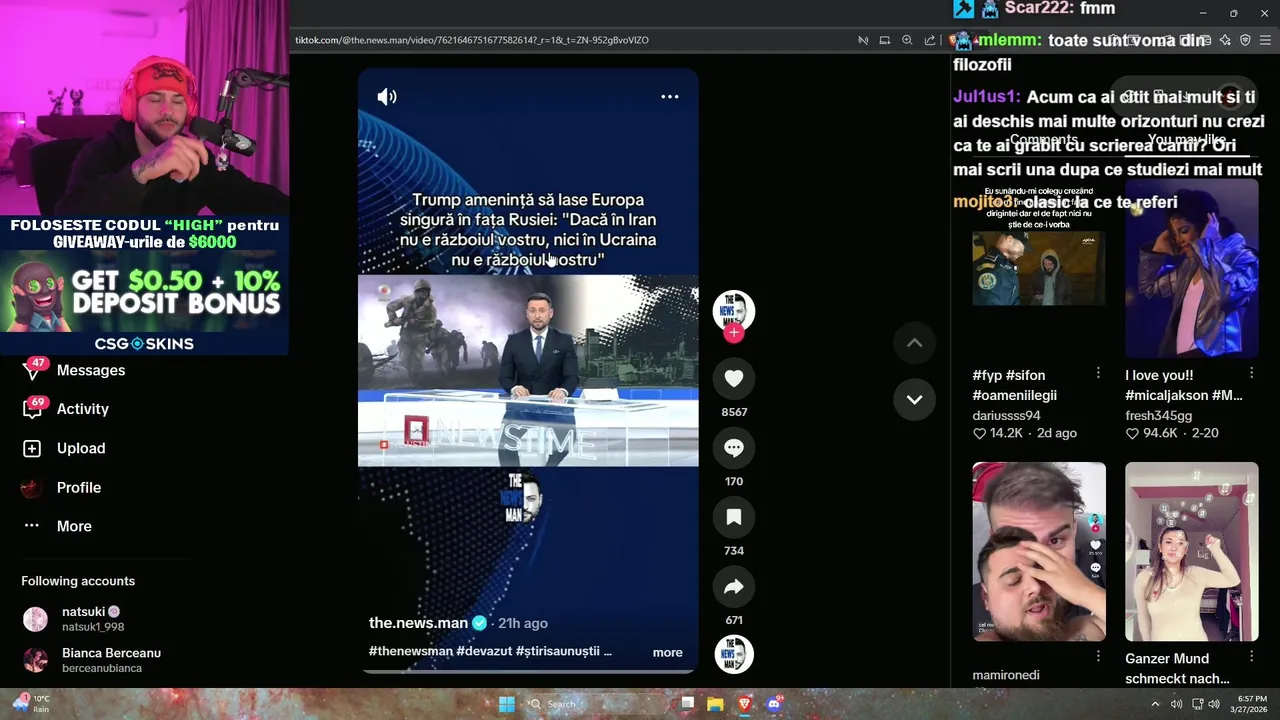Open the.news.man avatar above the follow plus

734,309
